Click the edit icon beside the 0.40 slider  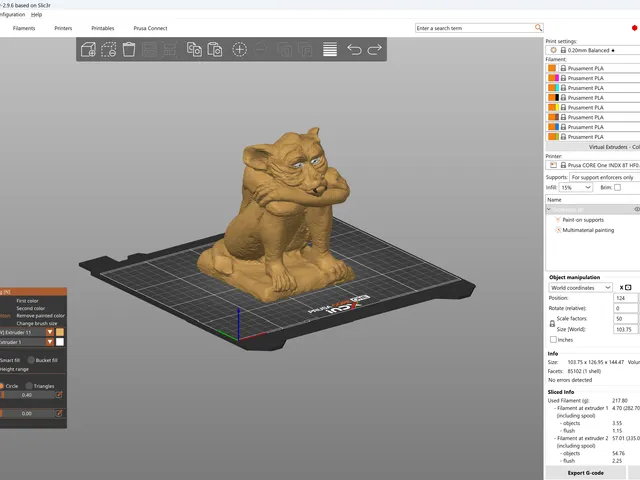[x=59, y=395]
